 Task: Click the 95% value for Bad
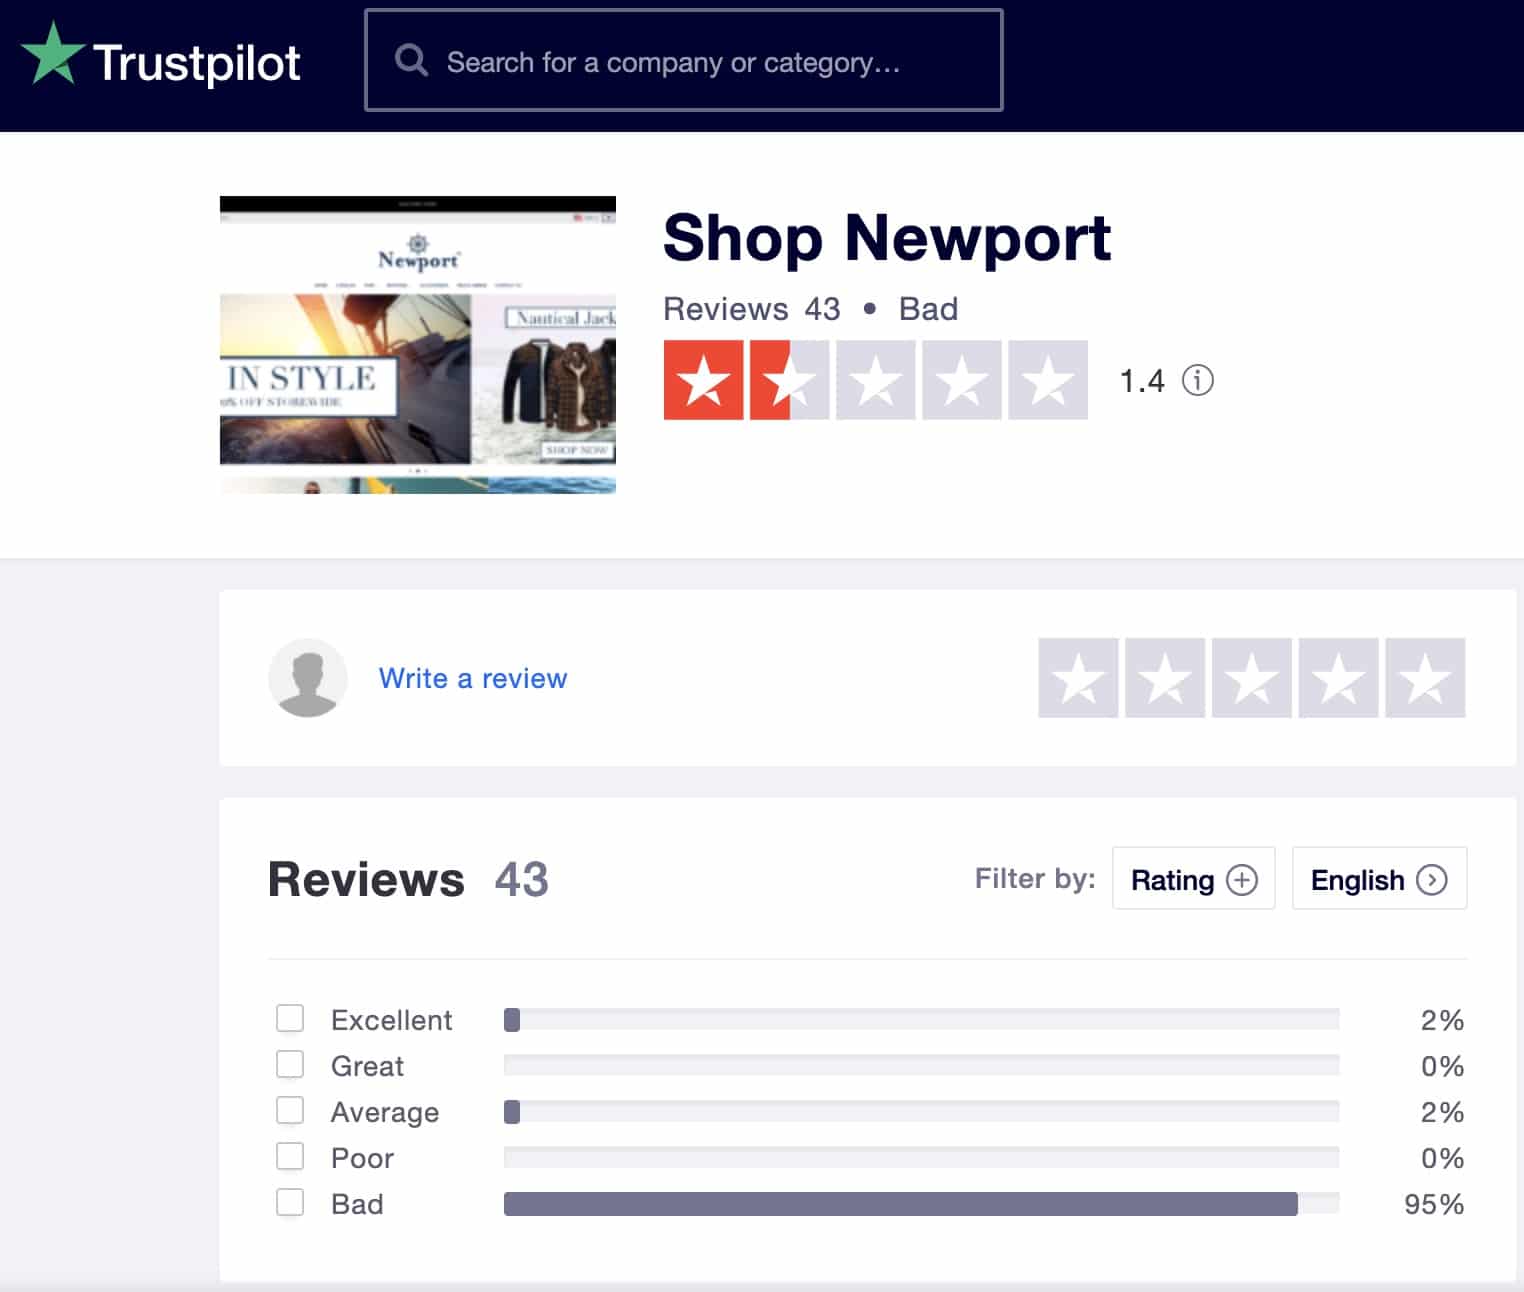pyautogui.click(x=1434, y=1204)
